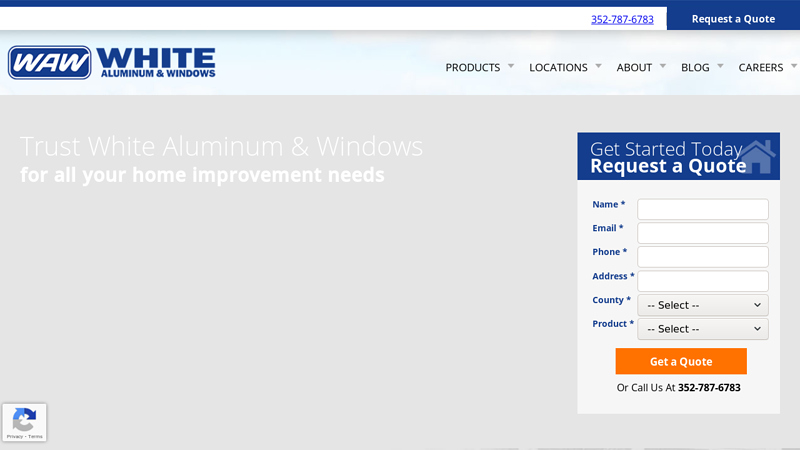Image resolution: width=800 pixels, height=450 pixels.
Task: Focus the Address input field
Action: click(x=703, y=281)
